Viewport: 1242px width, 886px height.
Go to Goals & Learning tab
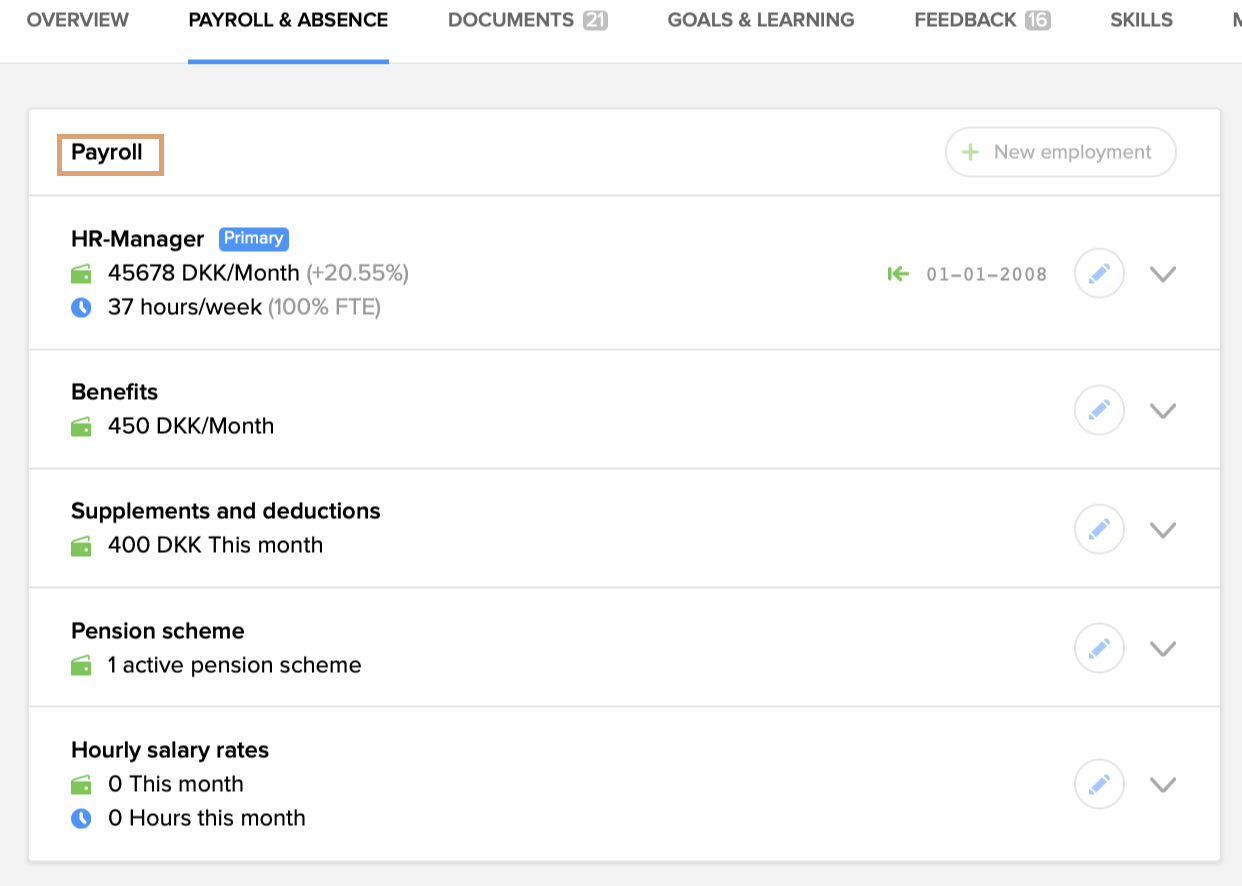[760, 20]
